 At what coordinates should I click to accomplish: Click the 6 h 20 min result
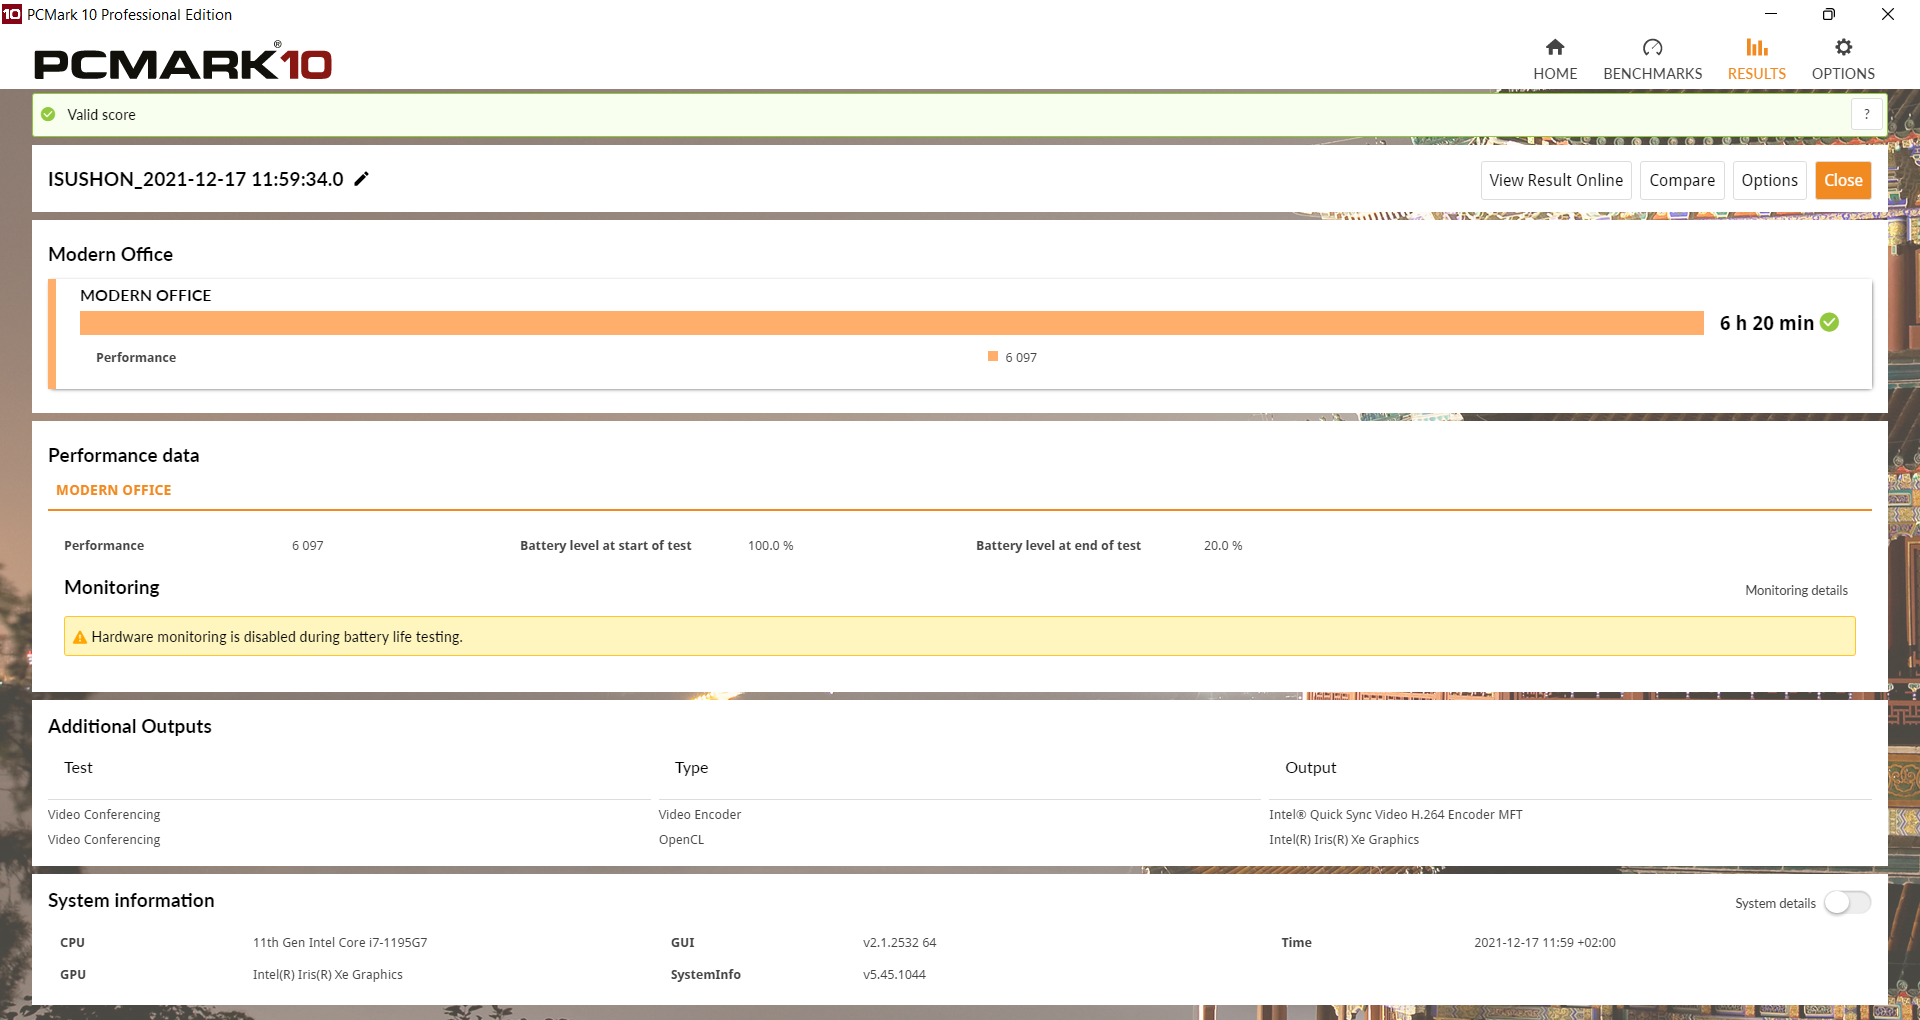(1766, 323)
